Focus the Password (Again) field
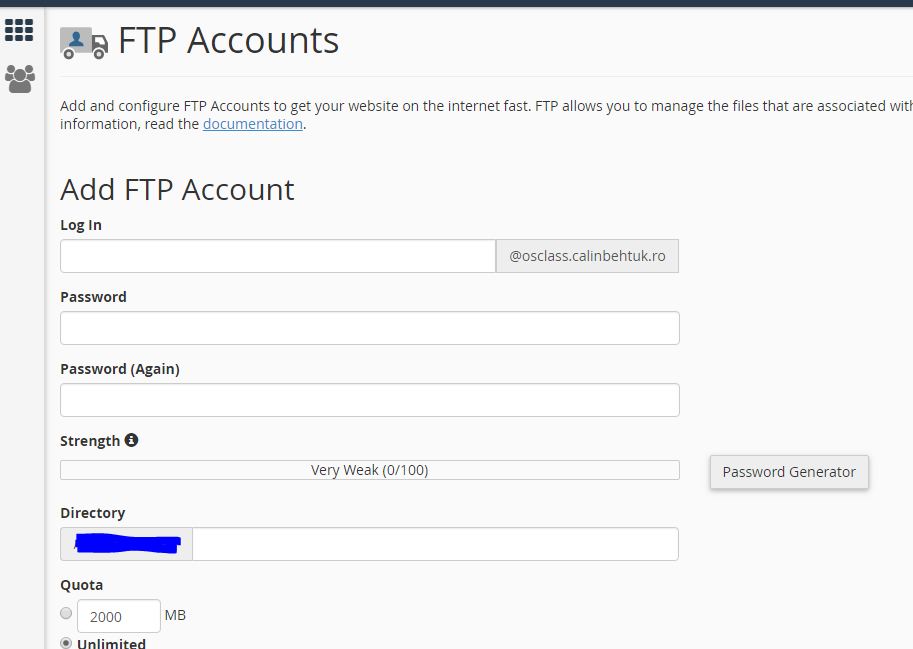913x649 pixels. pyautogui.click(x=369, y=400)
